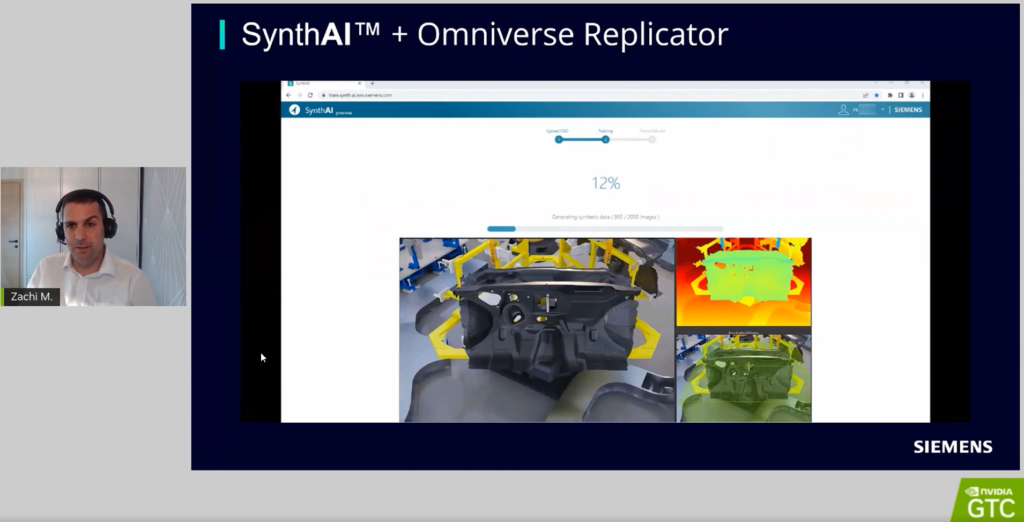Click the bookmark star icon
Screen dimensions: 1024x522
click(876, 95)
